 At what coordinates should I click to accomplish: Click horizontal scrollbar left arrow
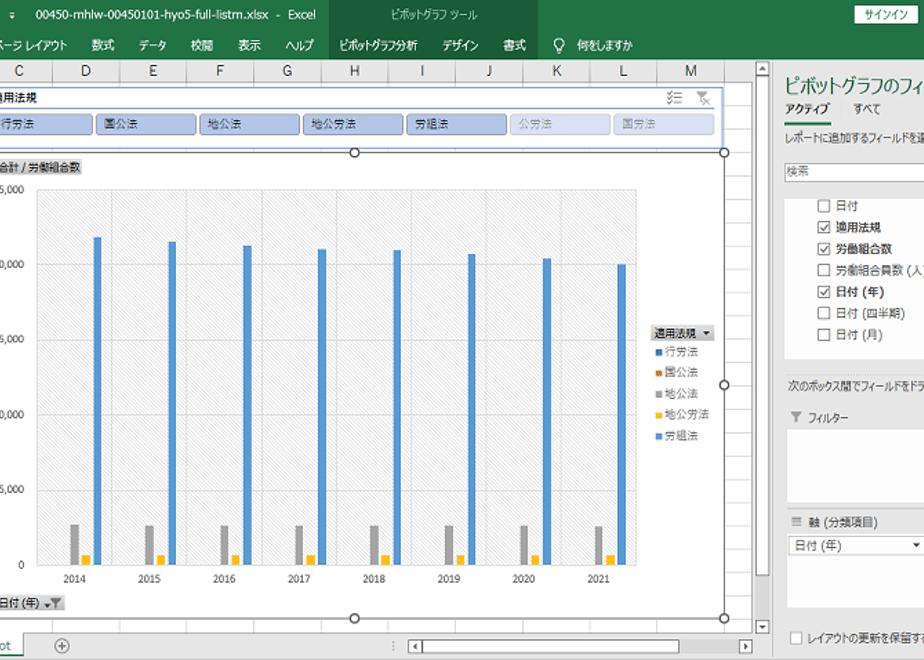click(415, 646)
